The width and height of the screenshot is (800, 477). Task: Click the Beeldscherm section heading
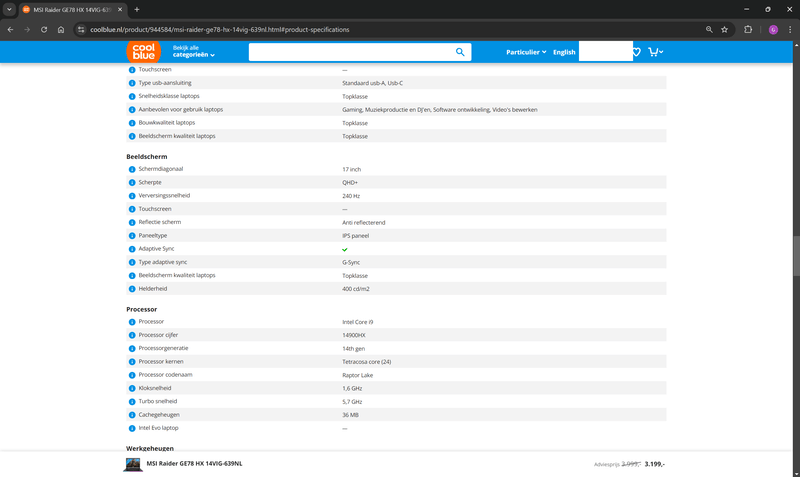[x=146, y=157]
